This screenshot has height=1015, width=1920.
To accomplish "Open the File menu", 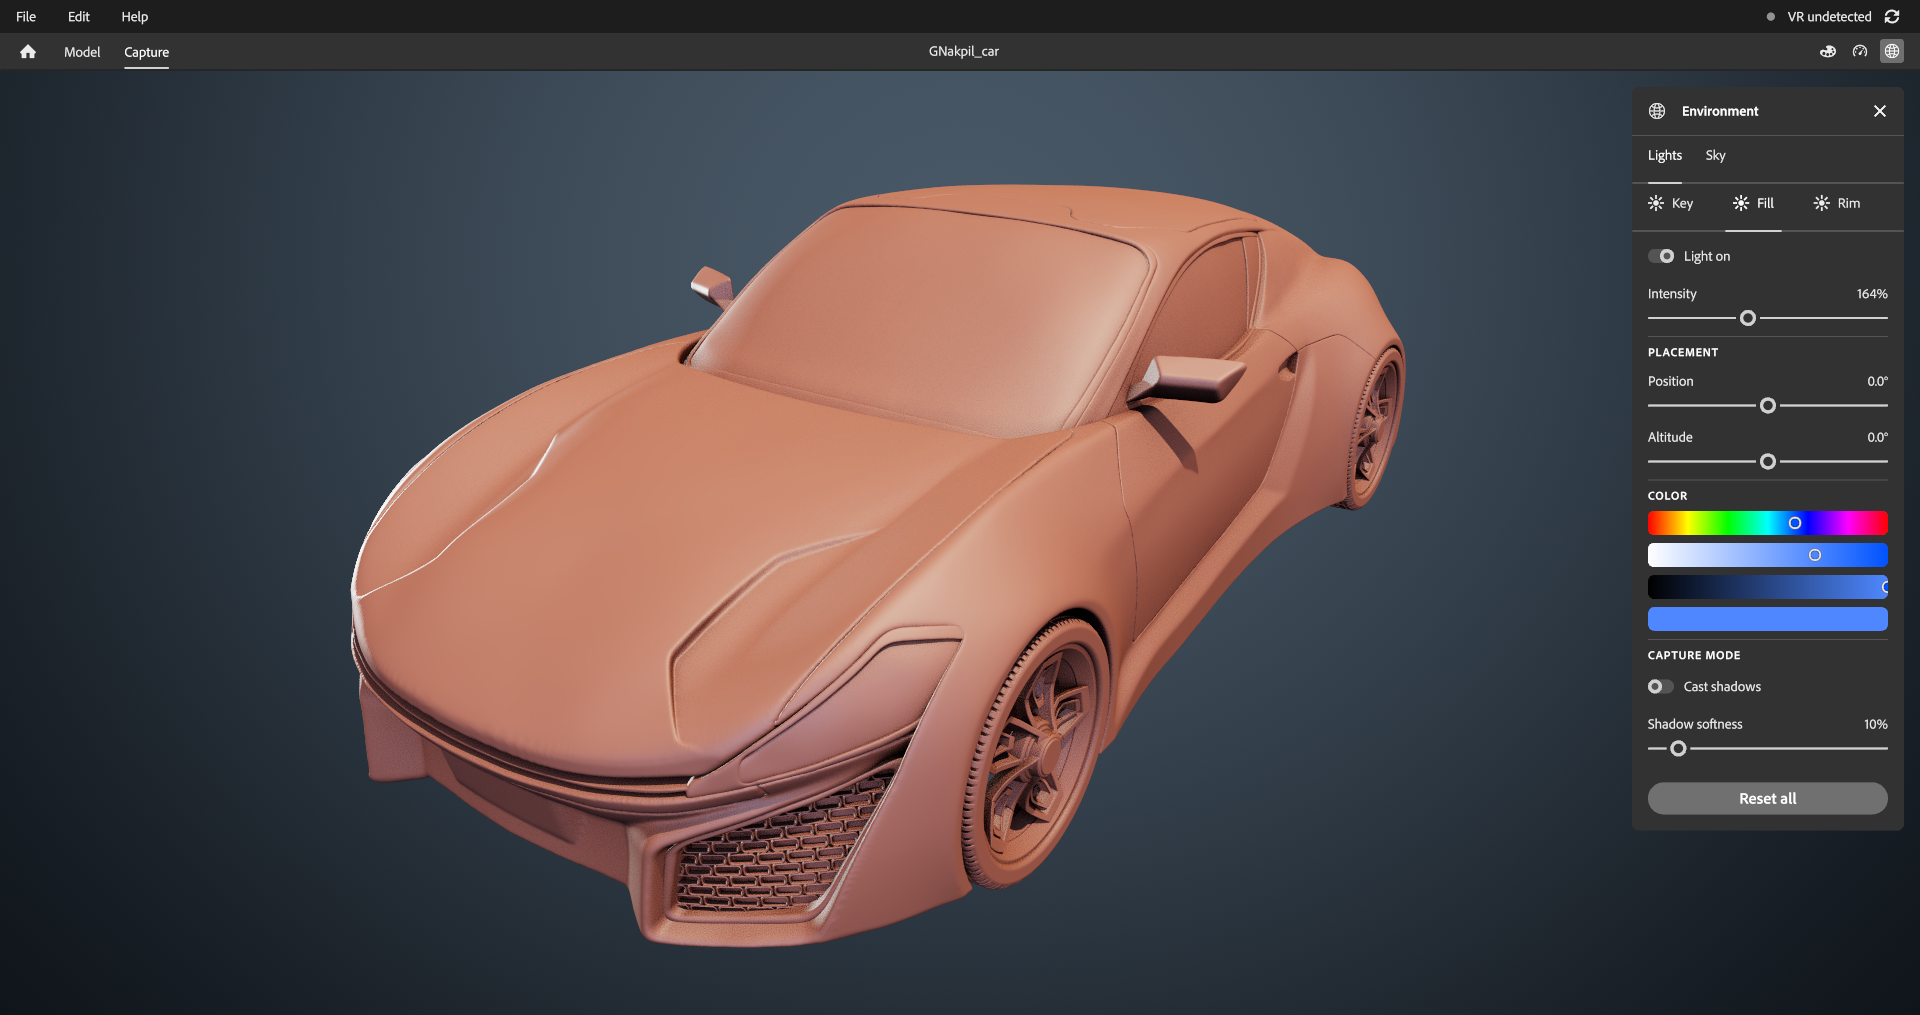I will click(x=26, y=17).
